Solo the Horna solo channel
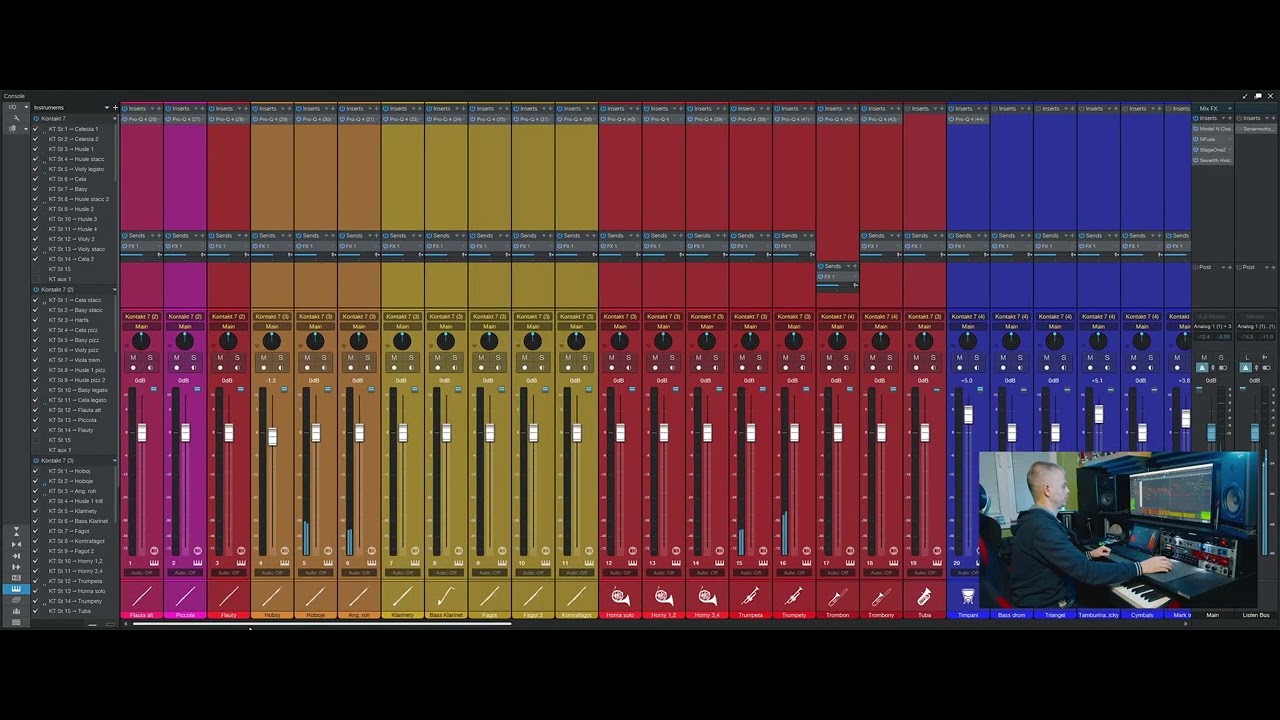1280x720 pixels. [x=629, y=357]
